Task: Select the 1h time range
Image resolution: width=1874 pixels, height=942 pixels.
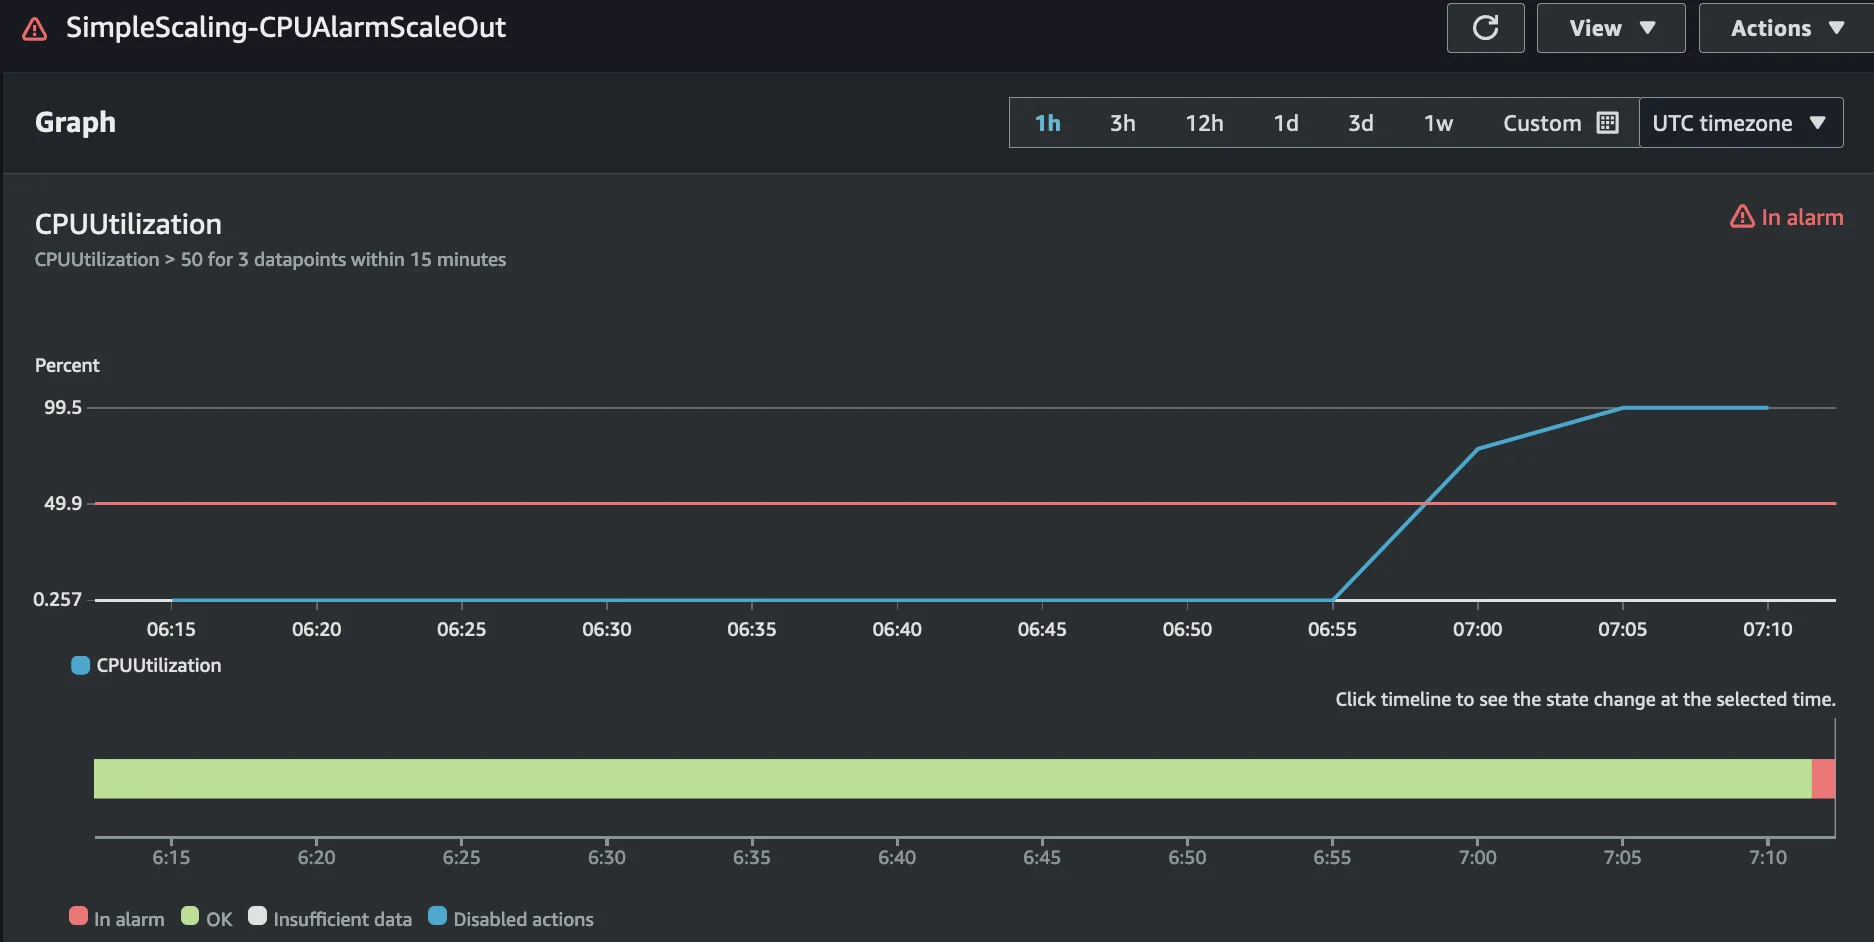Action: pos(1047,123)
